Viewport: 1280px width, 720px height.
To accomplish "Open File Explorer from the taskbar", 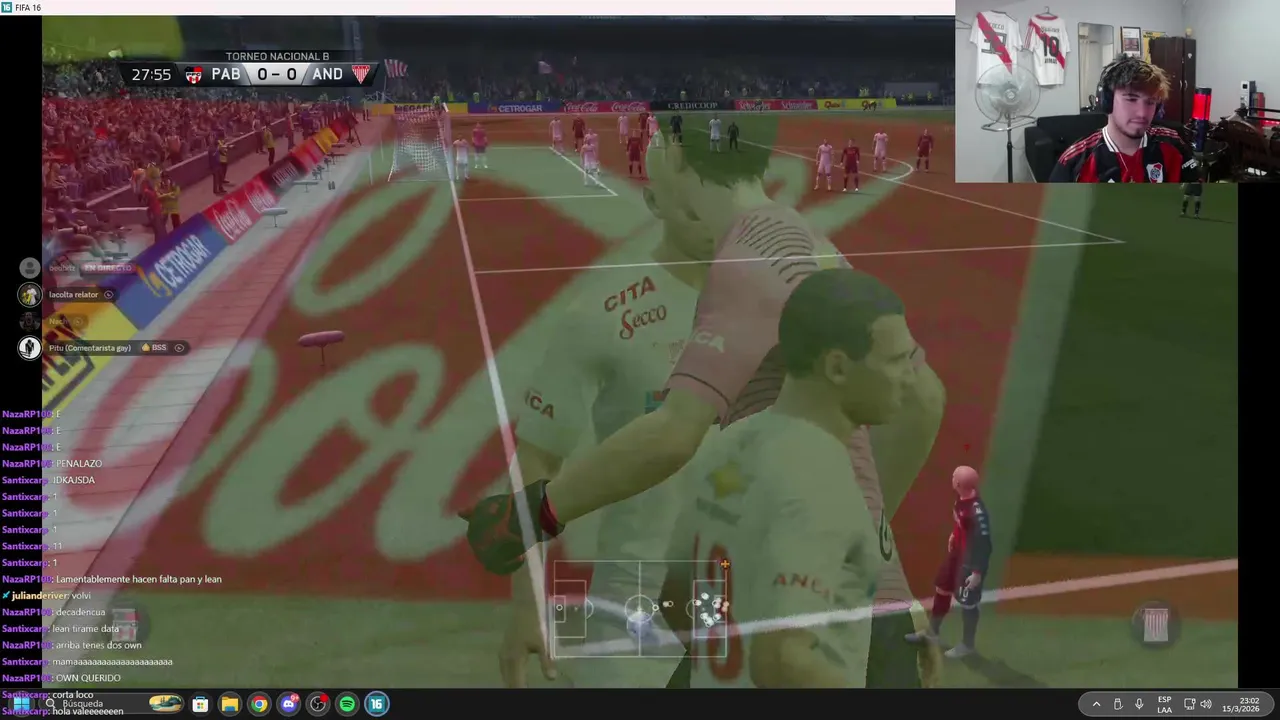I will (229, 704).
